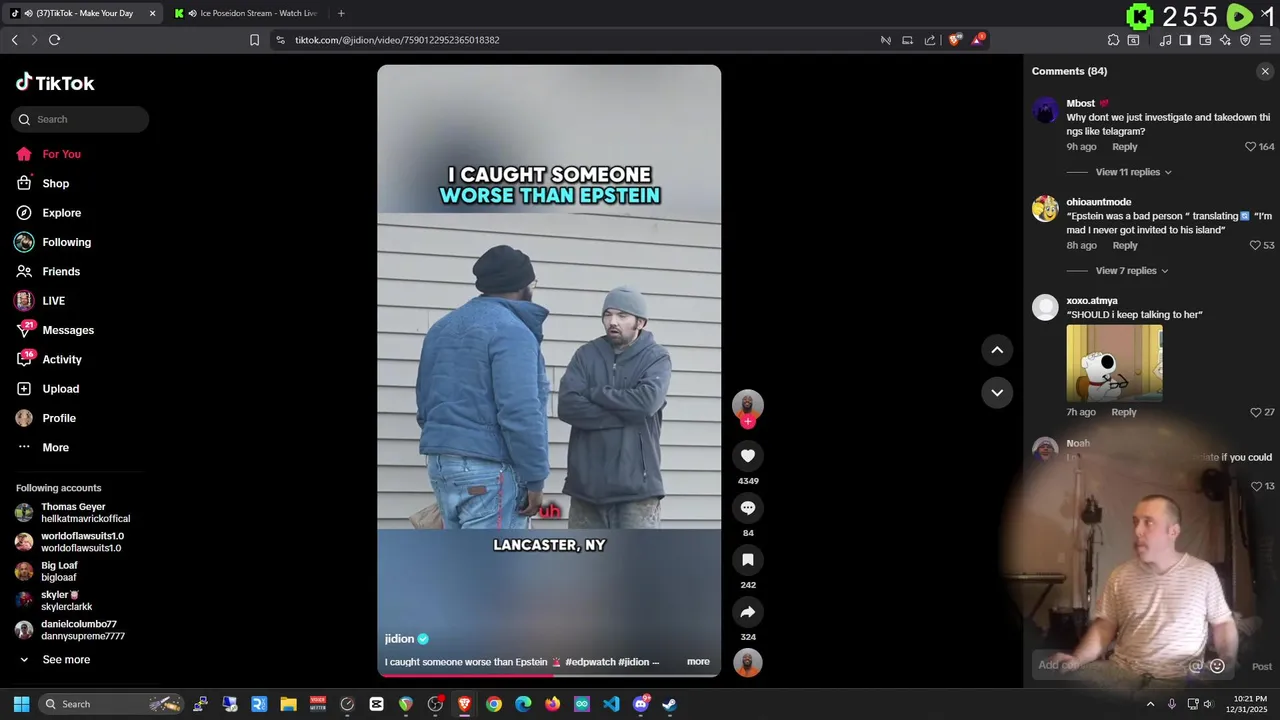
Task: Close the comments panel
Action: [x=1265, y=71]
